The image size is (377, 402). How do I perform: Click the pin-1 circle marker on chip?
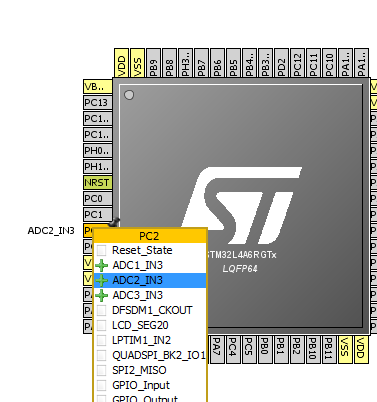coord(129,95)
